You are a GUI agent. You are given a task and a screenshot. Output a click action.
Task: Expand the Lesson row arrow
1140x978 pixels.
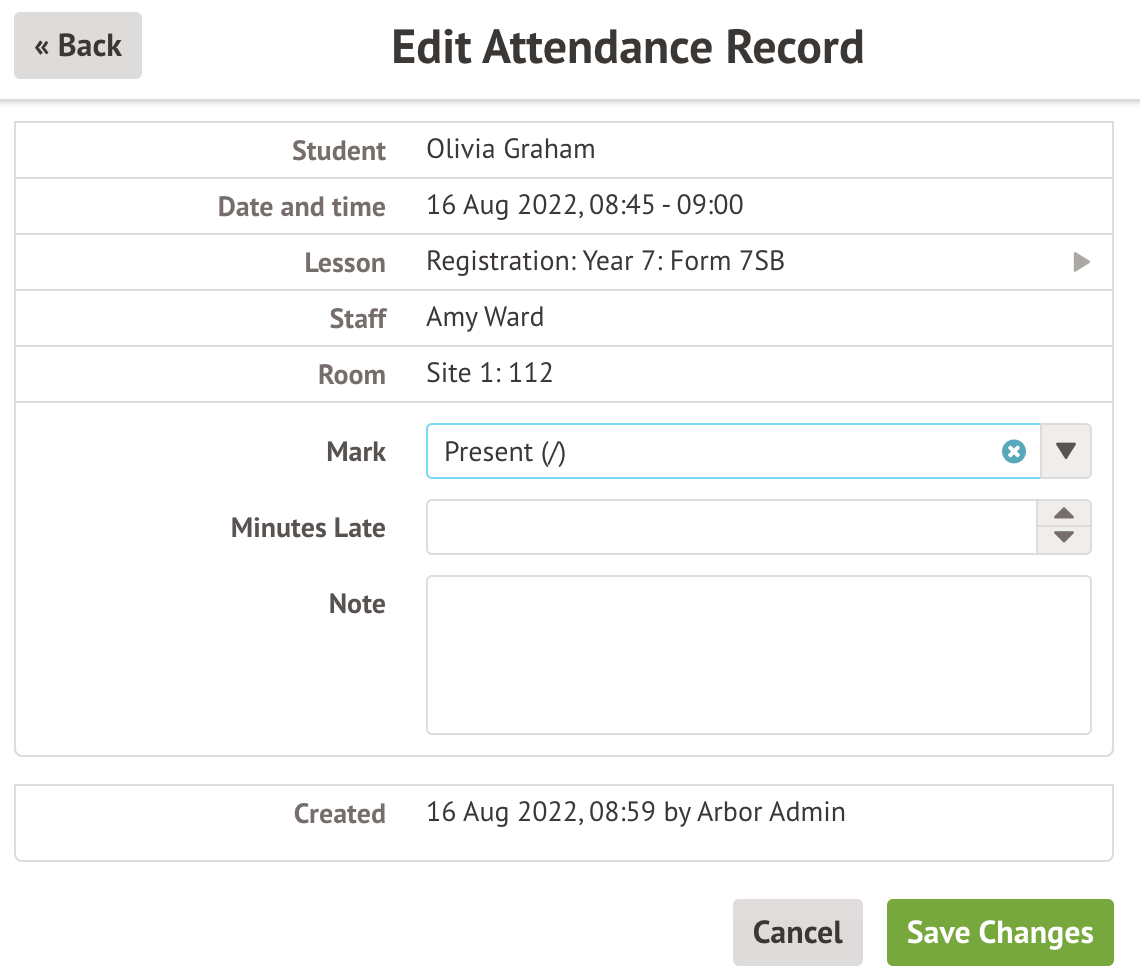1081,263
